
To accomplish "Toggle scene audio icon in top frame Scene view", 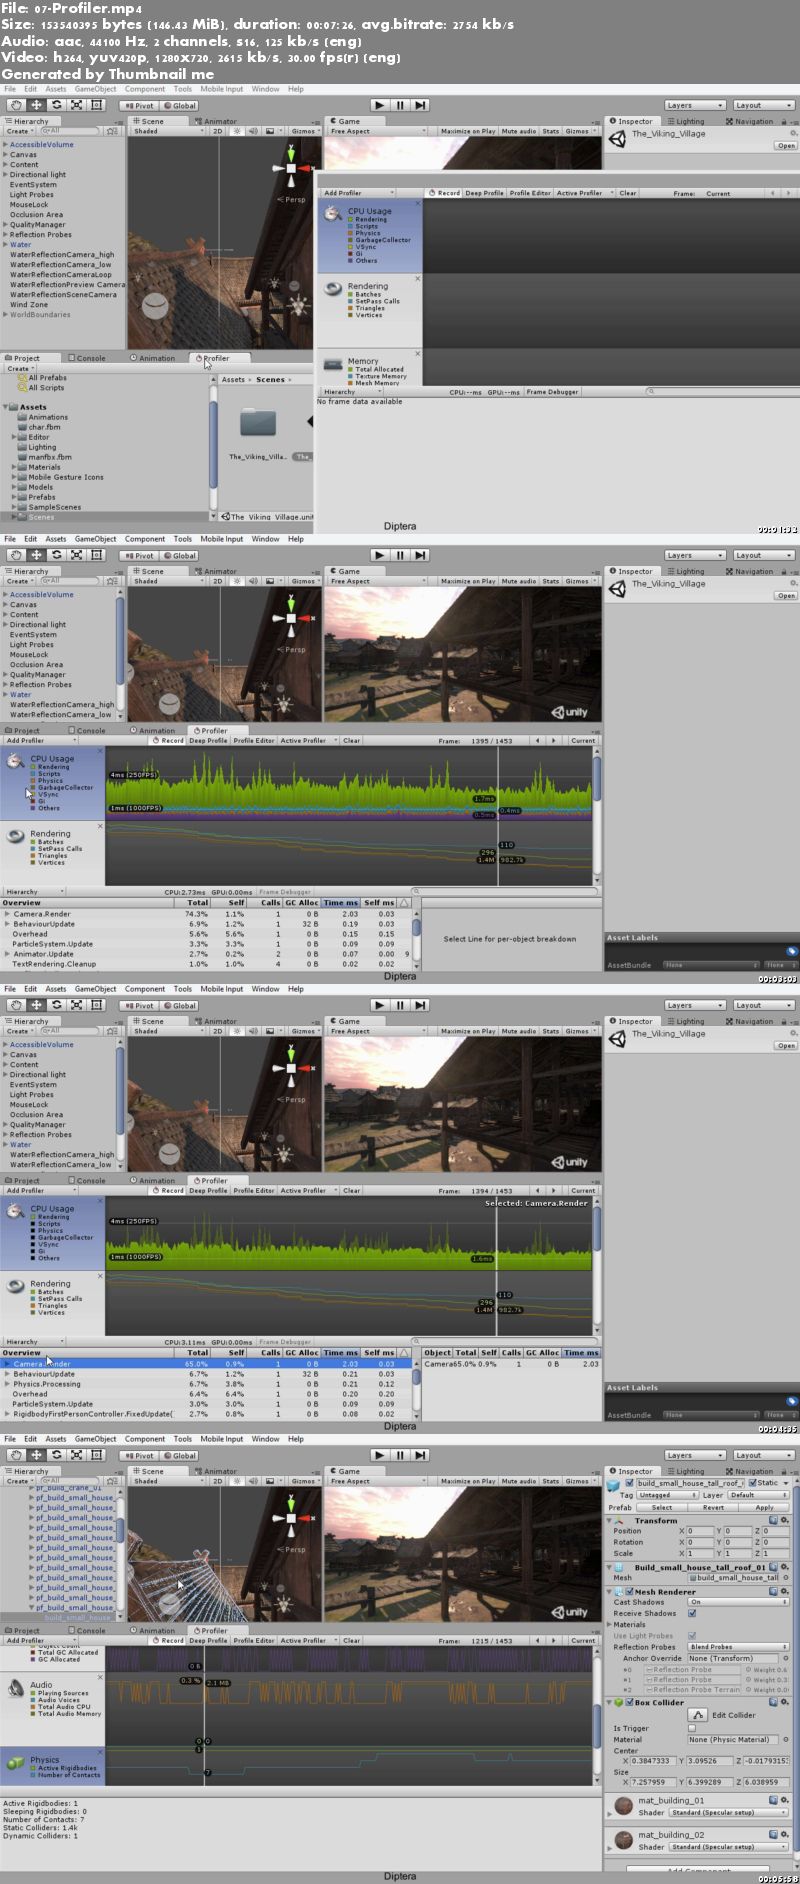I will pyautogui.click(x=252, y=131).
